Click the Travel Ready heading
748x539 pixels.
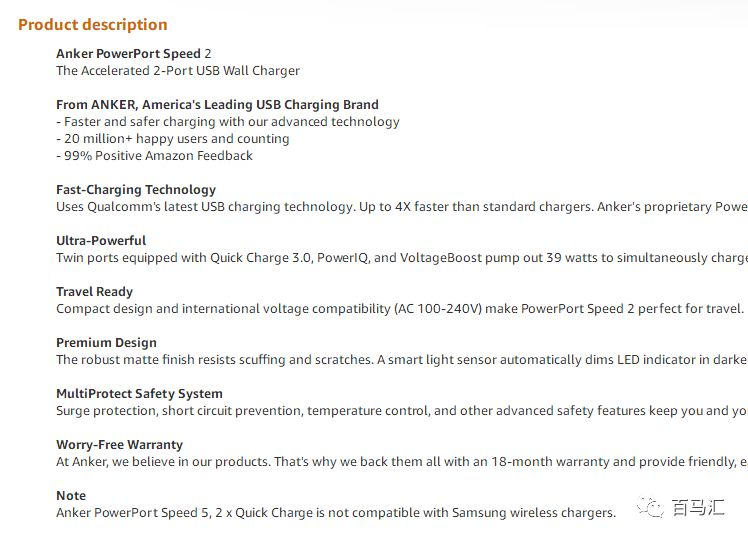pos(94,292)
